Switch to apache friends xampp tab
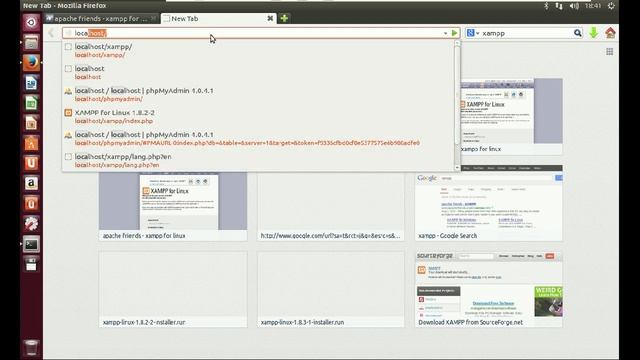Image resolution: width=640 pixels, height=360 pixels. (x=101, y=18)
